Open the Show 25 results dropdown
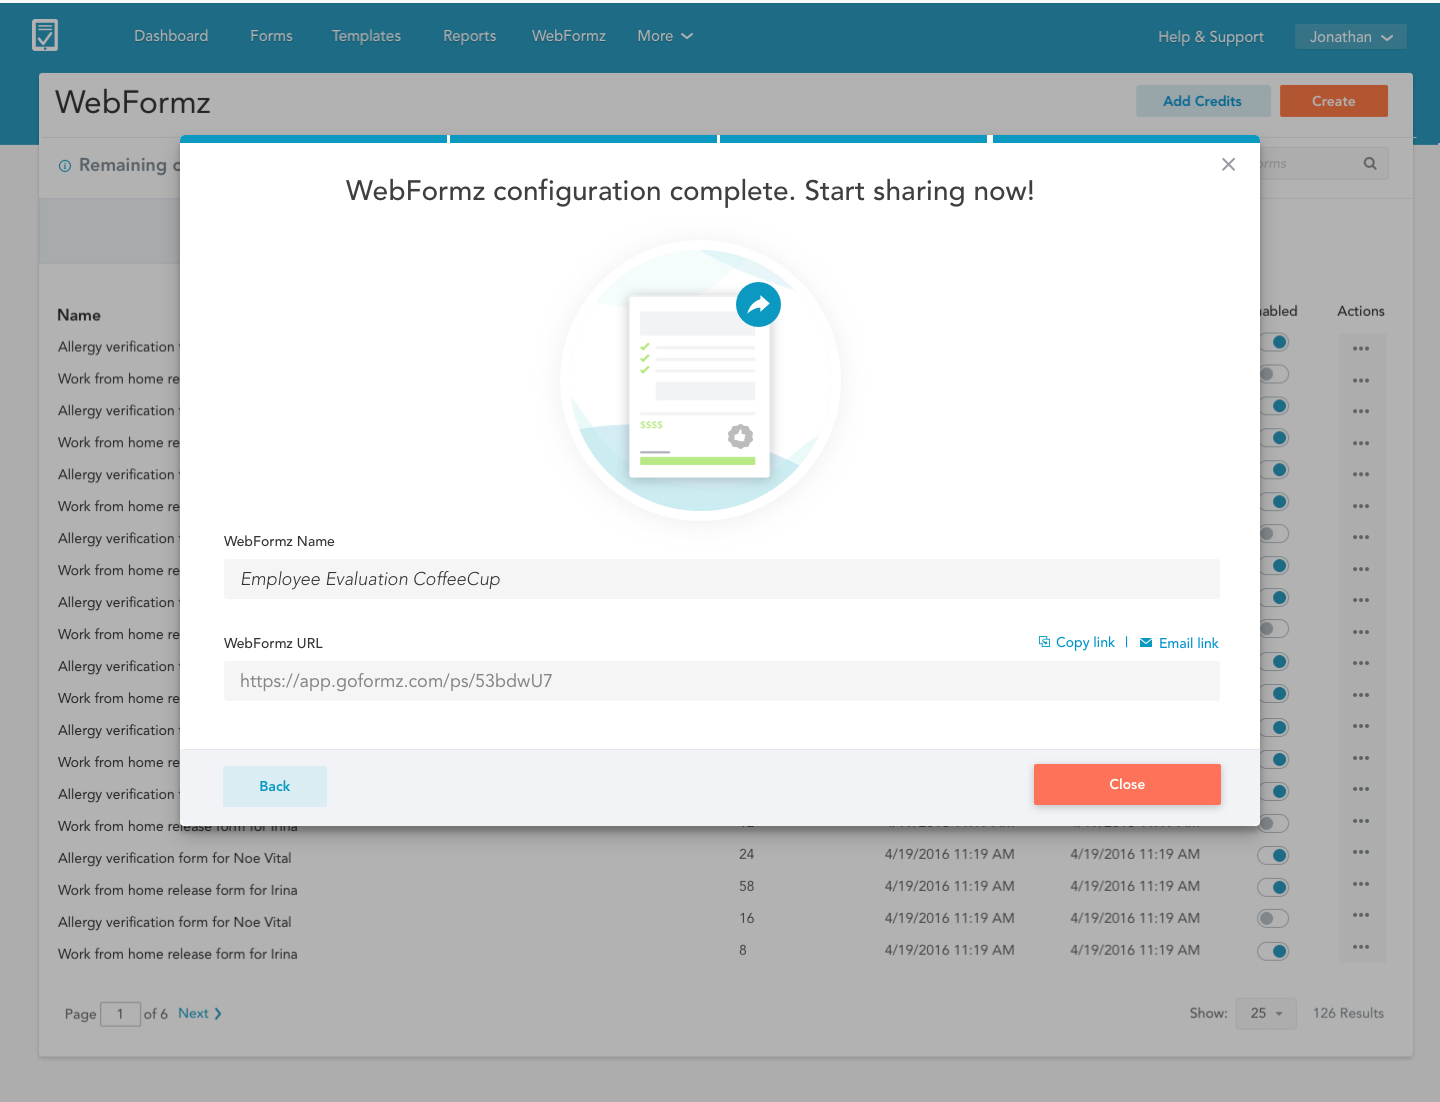Screen dimensions: 1440x1102 click(x=1266, y=1013)
